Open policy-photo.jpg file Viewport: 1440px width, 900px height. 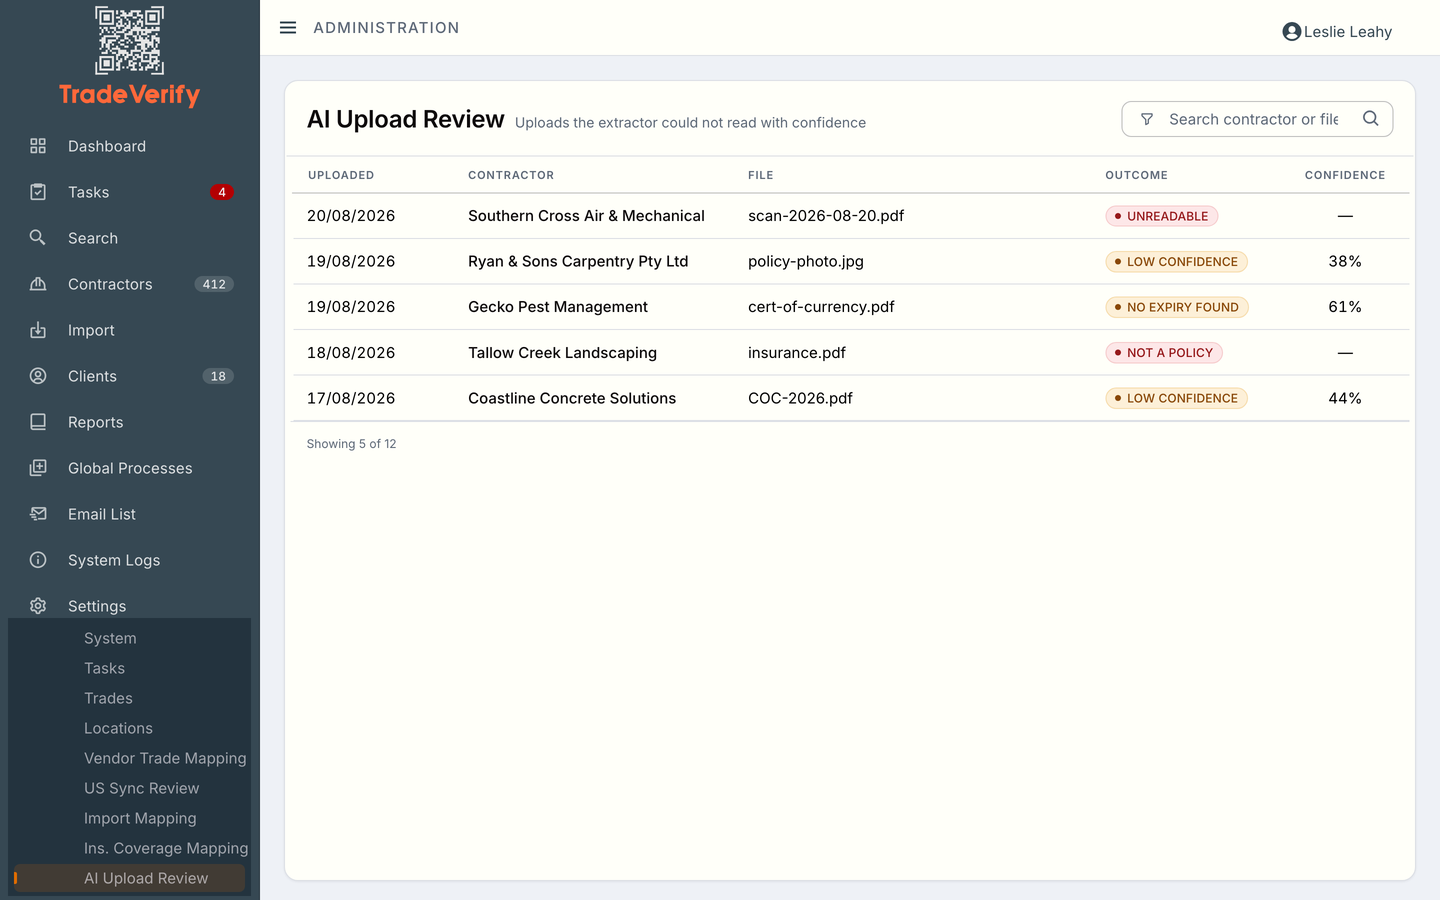tap(806, 261)
